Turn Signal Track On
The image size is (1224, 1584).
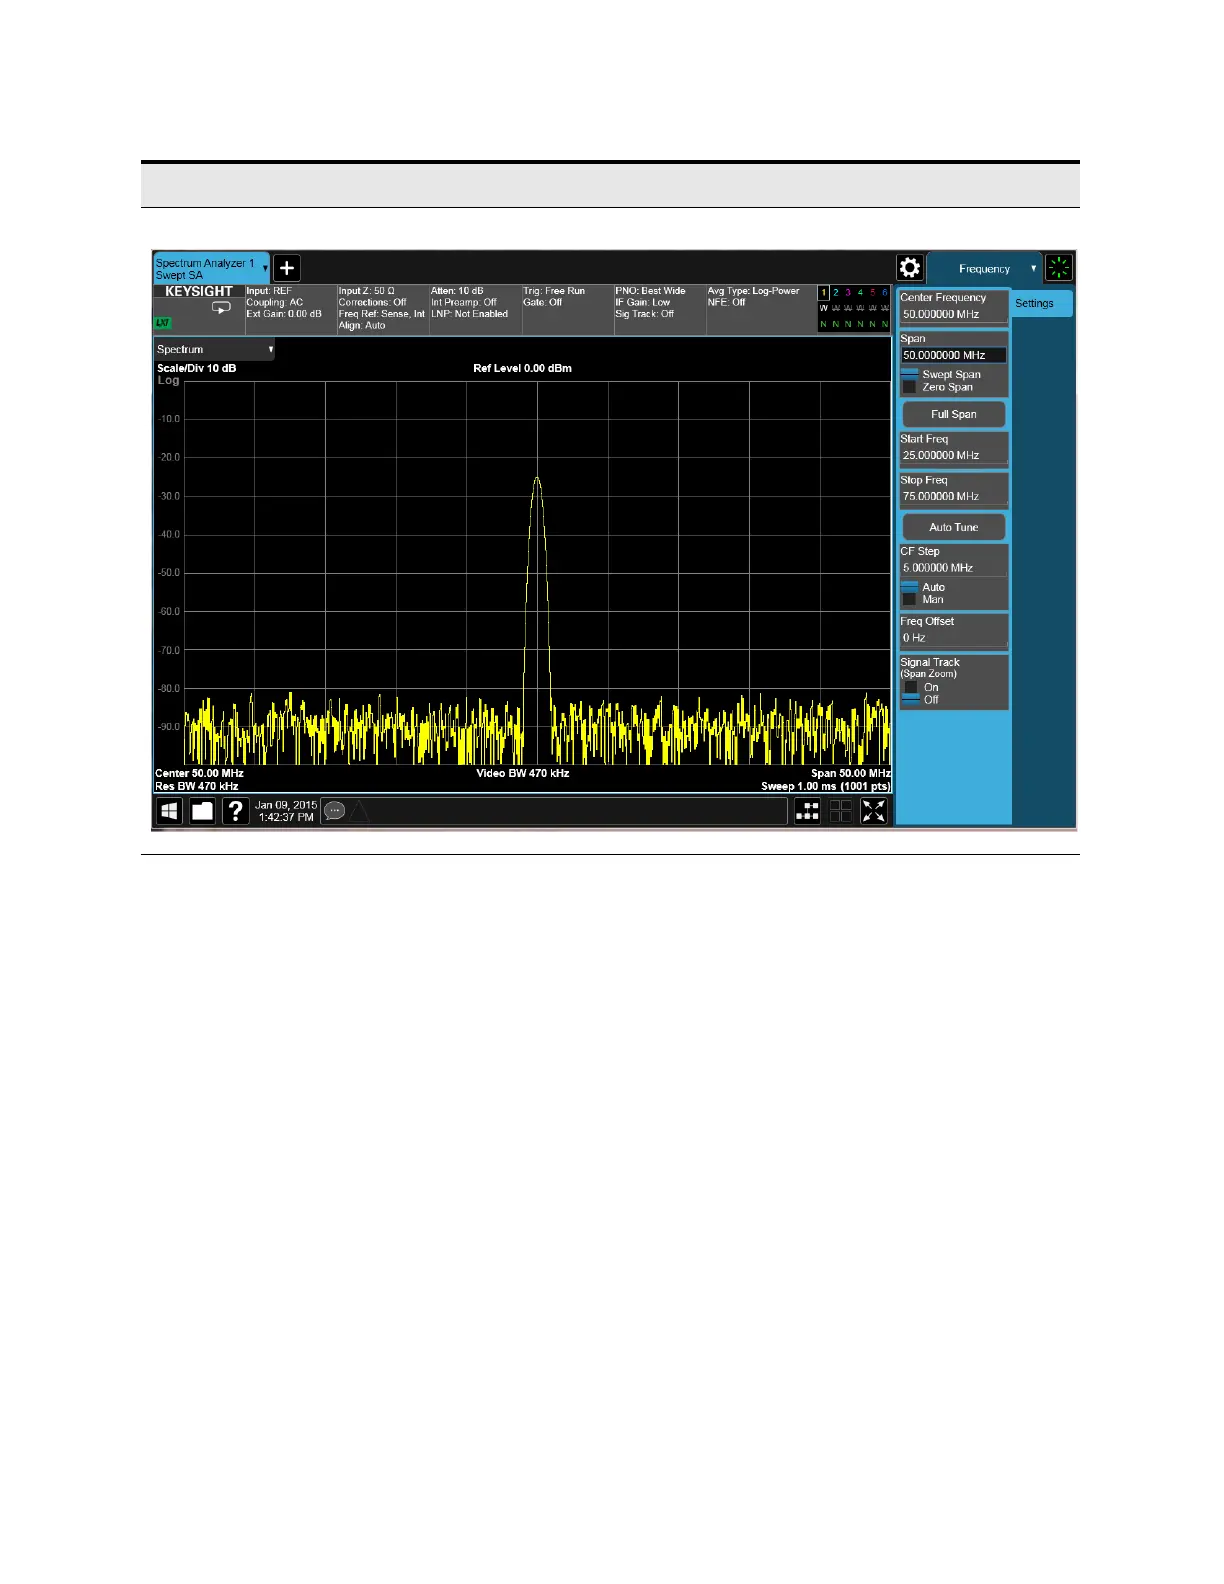pyautogui.click(x=922, y=687)
